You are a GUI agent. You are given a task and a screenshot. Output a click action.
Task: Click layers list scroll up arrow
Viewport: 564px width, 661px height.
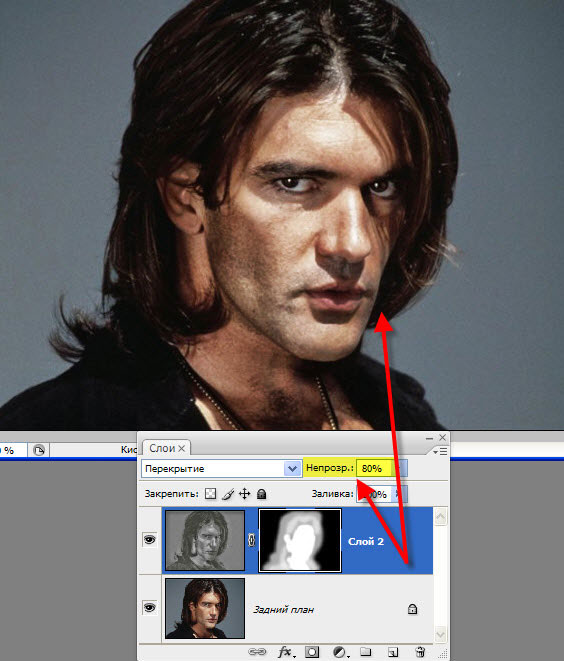pos(440,516)
